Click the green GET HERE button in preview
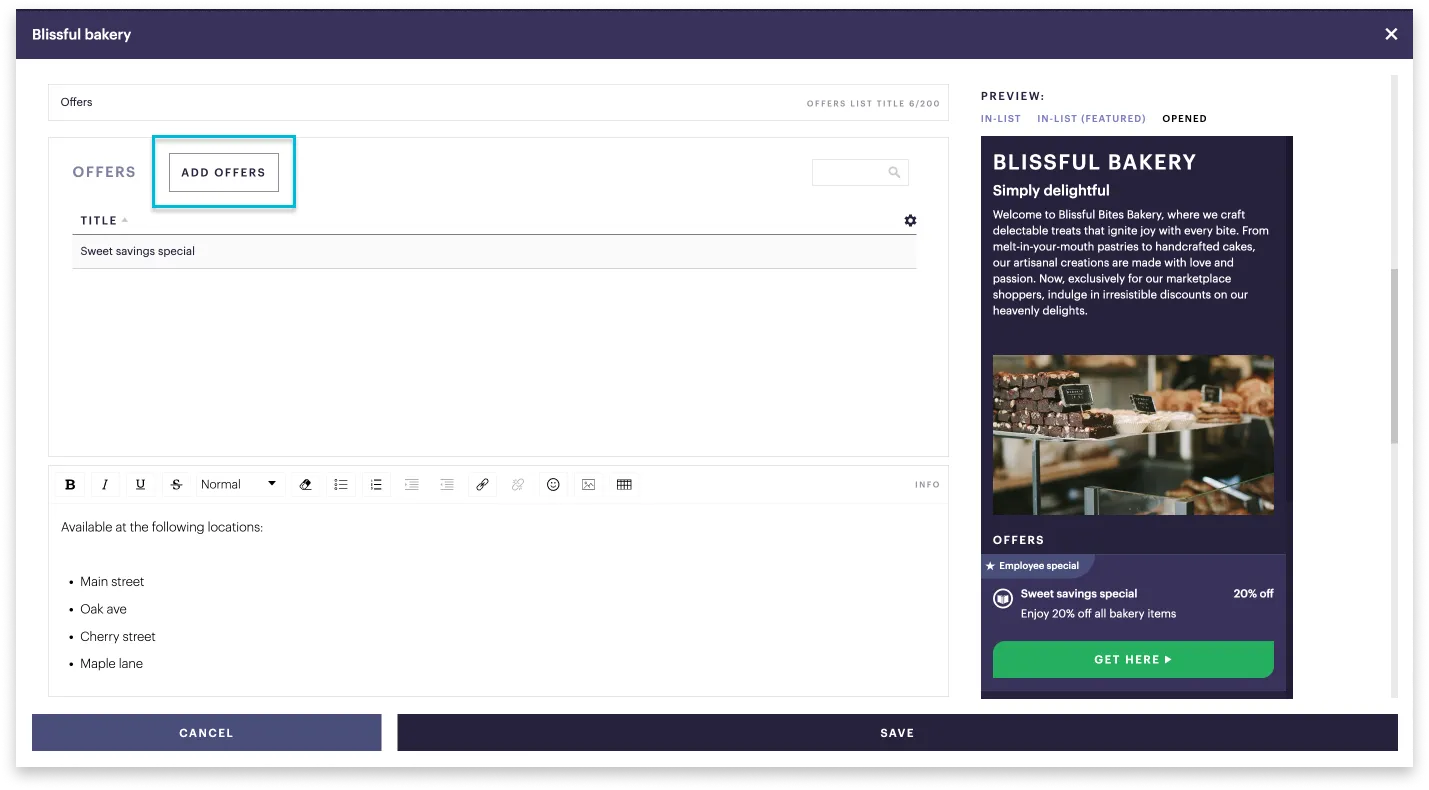The image size is (1429, 790). pos(1133,660)
